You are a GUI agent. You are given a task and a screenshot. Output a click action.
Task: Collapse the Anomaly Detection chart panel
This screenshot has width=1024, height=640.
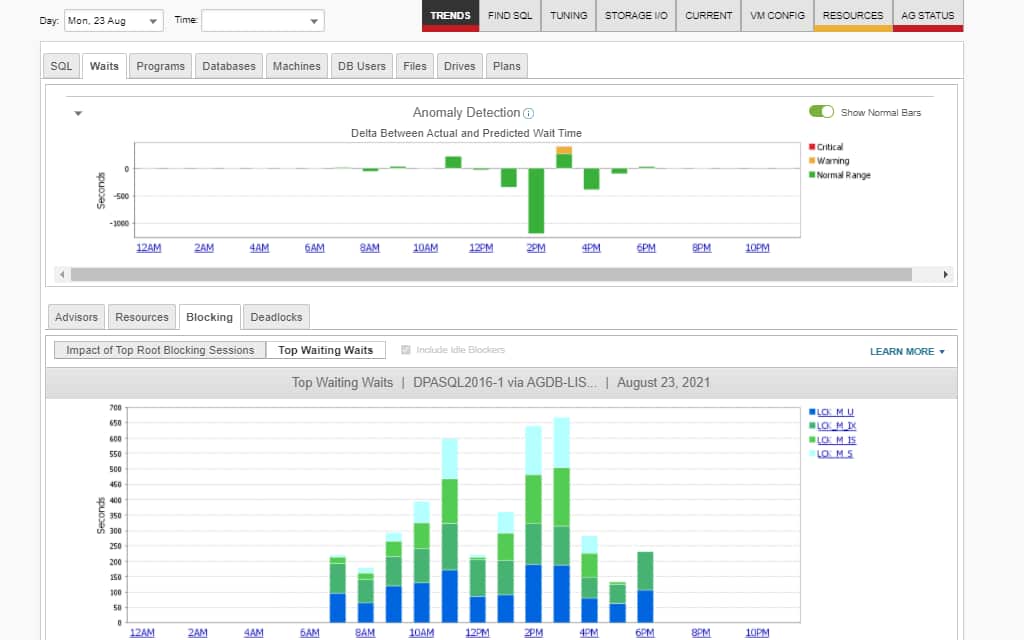(78, 113)
